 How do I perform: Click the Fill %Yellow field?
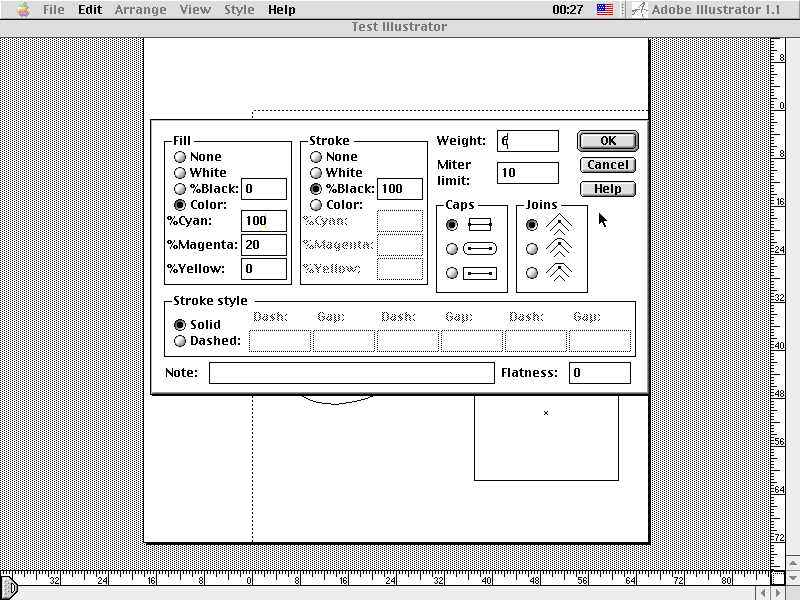(264, 269)
